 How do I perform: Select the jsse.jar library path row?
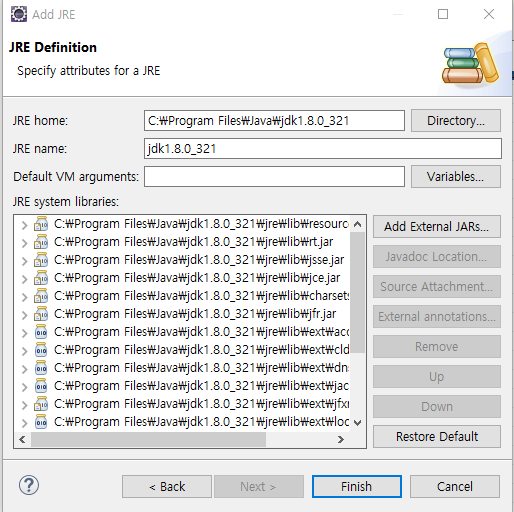pyautogui.click(x=199, y=260)
